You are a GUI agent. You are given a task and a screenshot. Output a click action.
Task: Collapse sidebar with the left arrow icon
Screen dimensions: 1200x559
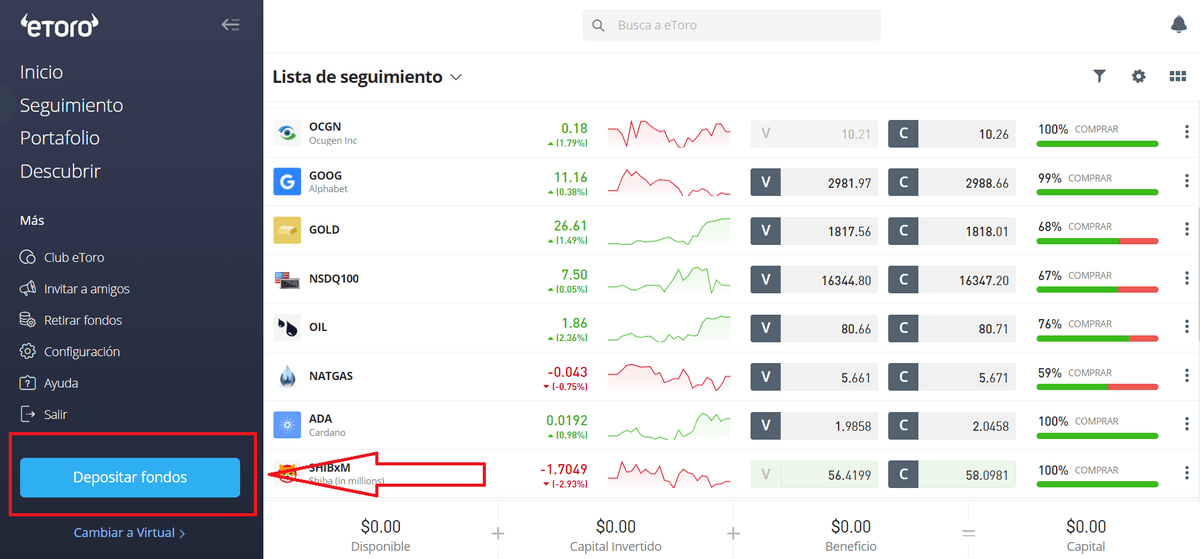(x=231, y=25)
